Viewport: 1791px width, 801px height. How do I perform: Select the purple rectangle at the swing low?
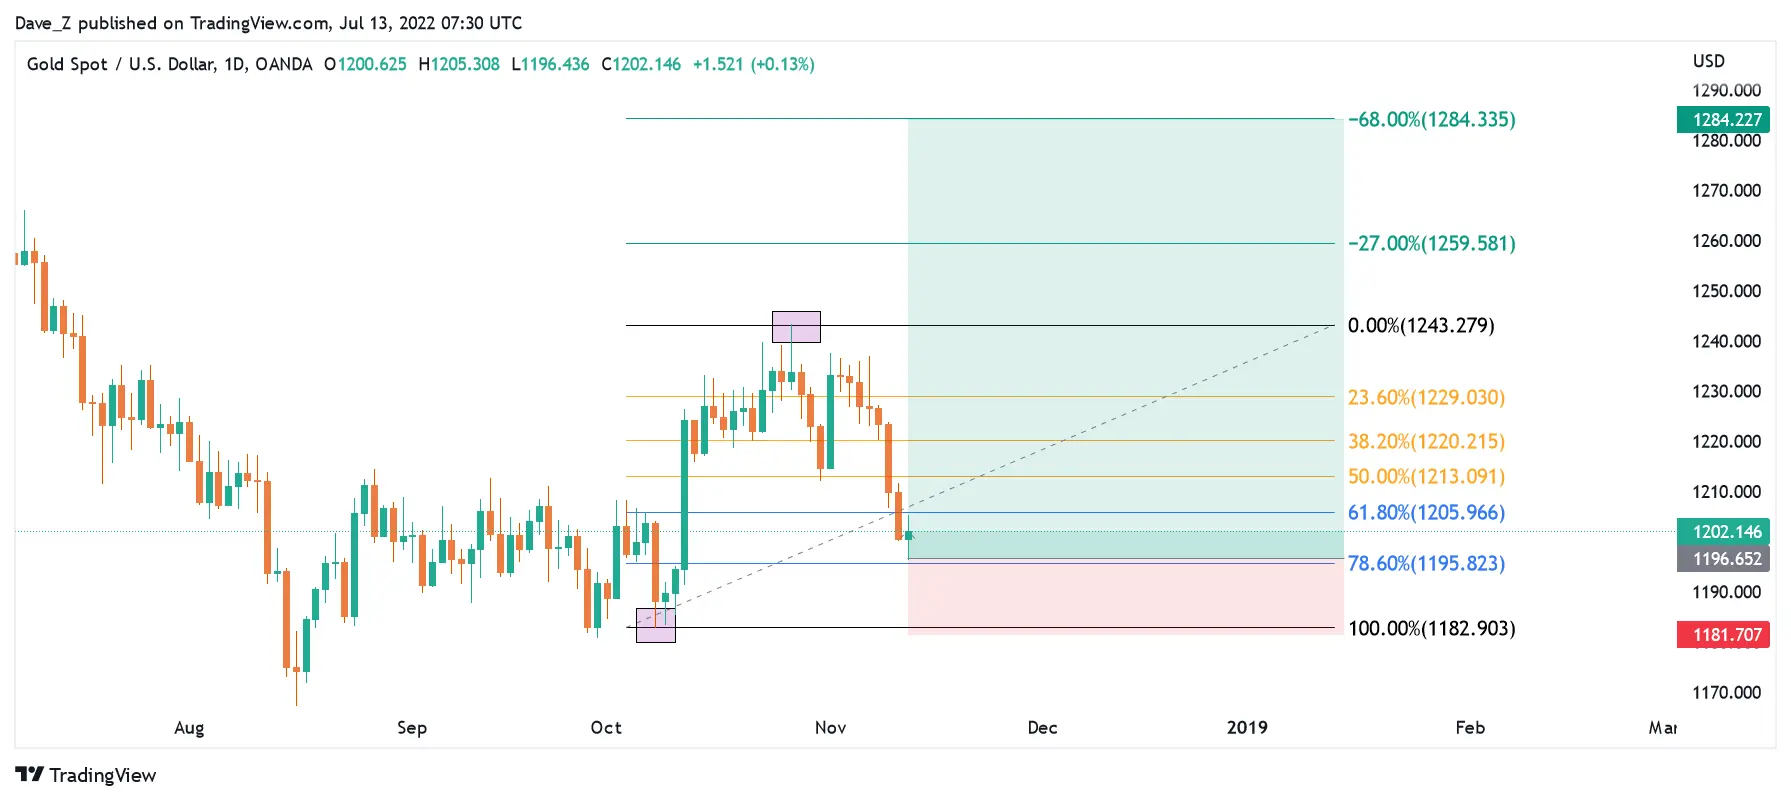coord(655,626)
